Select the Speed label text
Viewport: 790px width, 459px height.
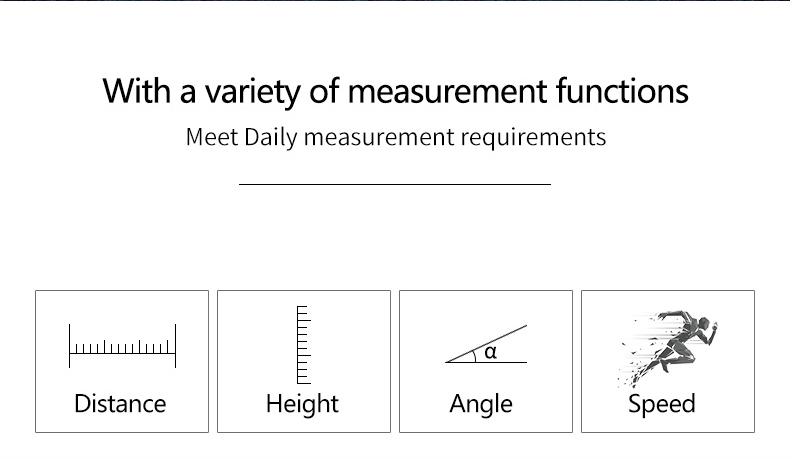[662, 405]
